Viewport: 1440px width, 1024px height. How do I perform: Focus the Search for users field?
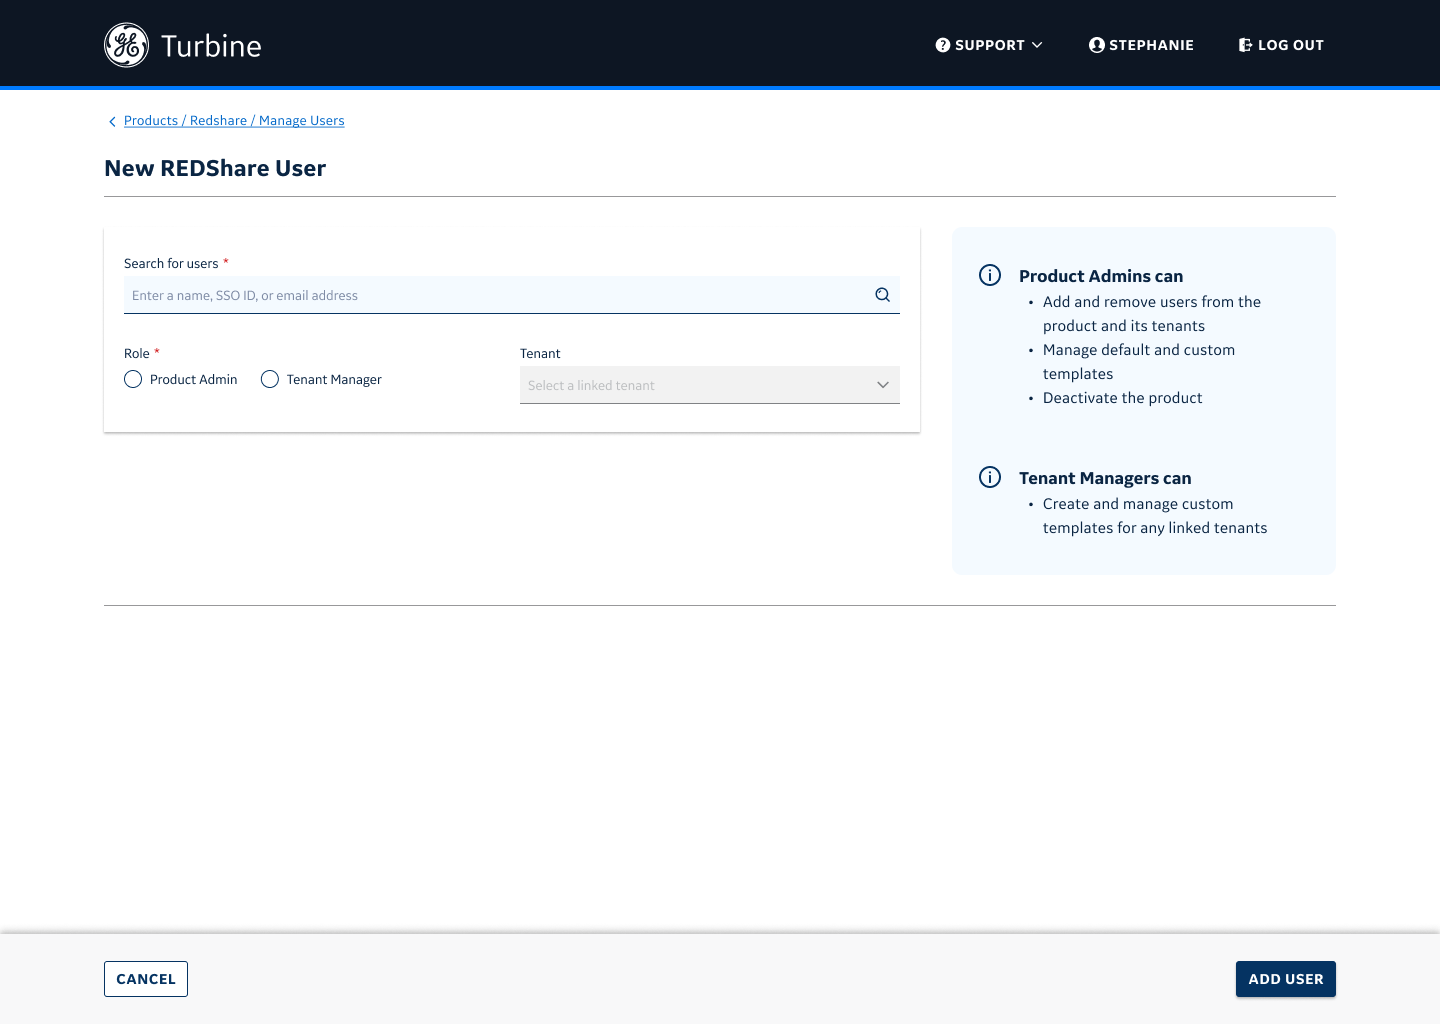(x=495, y=295)
